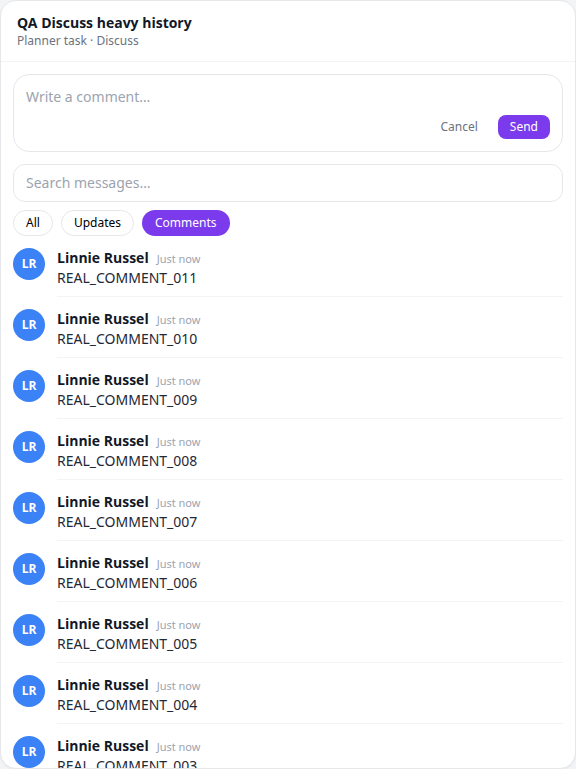Click the LR avatar beside REAL_COMMENT_009

29,386
